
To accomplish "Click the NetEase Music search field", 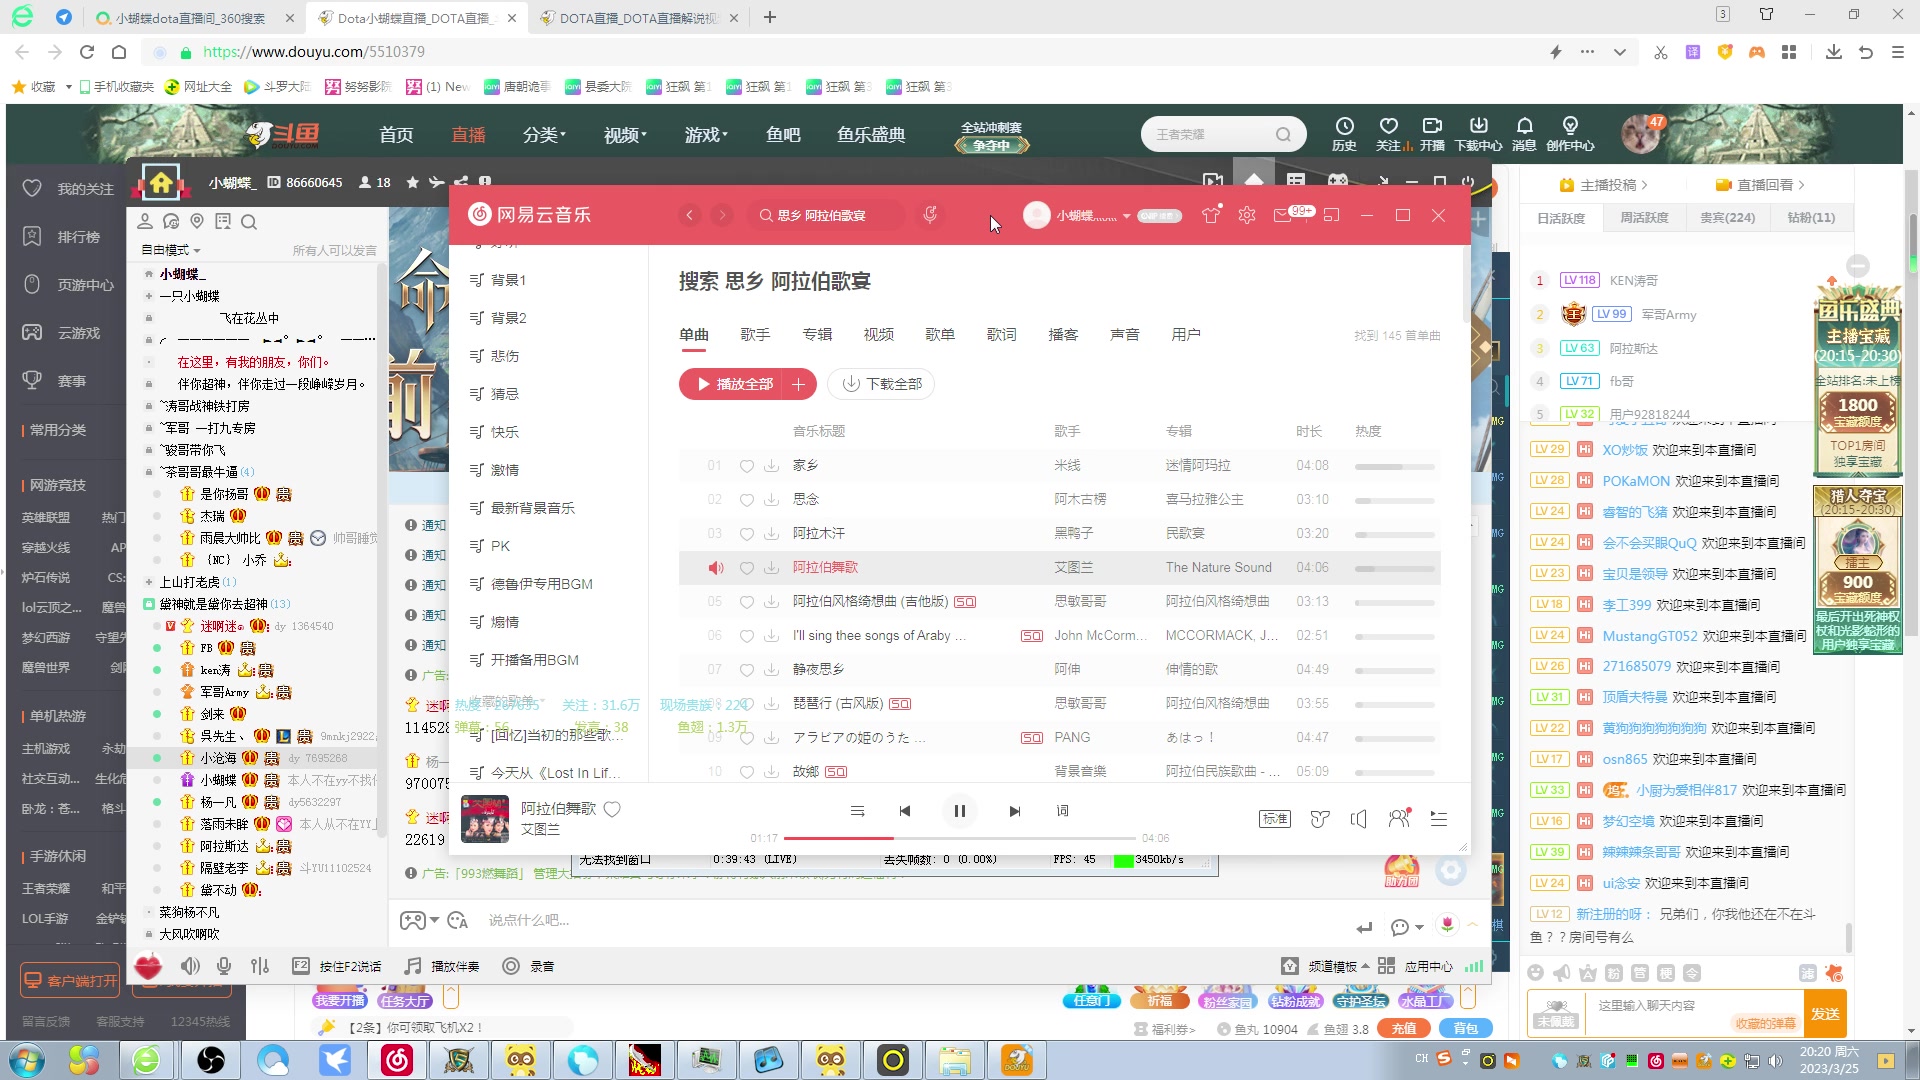I will pyautogui.click(x=826, y=215).
